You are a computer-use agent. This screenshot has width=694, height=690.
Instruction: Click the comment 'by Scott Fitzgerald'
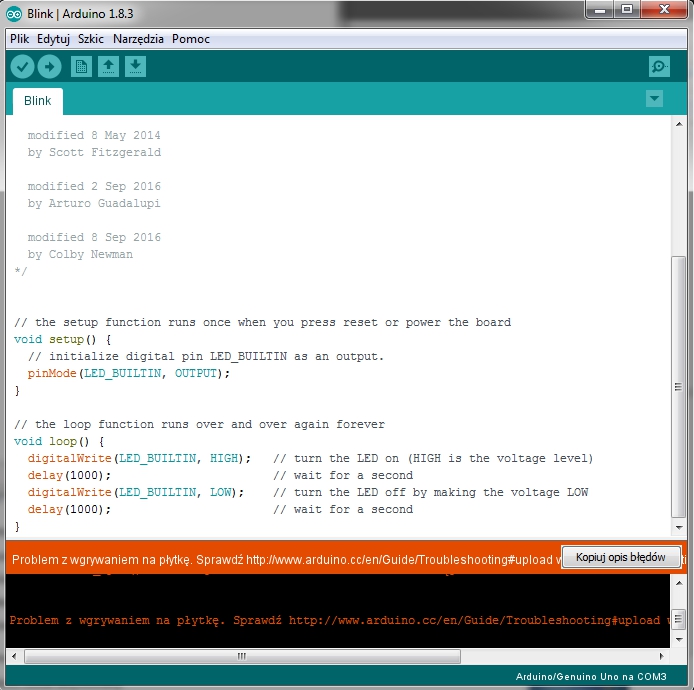point(94,152)
